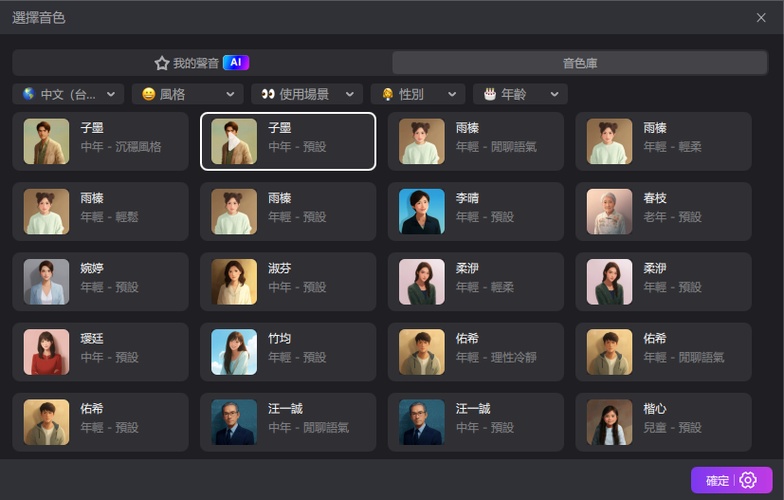
Task: Select 子墨 中年 - 沉穩風格 avatar
Action: (46, 142)
